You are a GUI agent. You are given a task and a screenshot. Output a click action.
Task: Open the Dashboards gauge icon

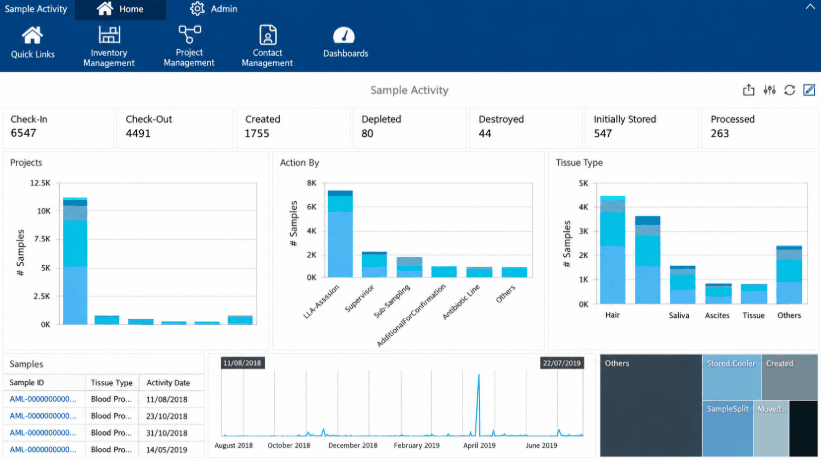coord(344,36)
